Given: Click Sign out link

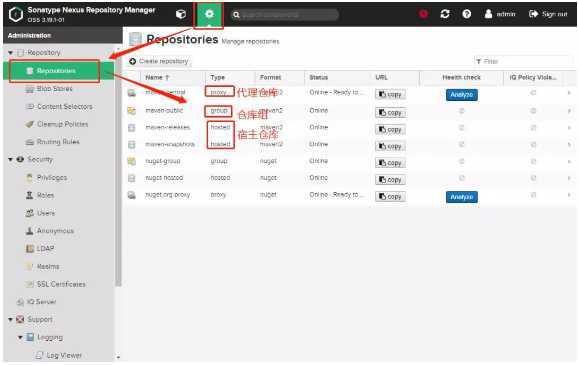Looking at the screenshot, I should [x=548, y=14].
